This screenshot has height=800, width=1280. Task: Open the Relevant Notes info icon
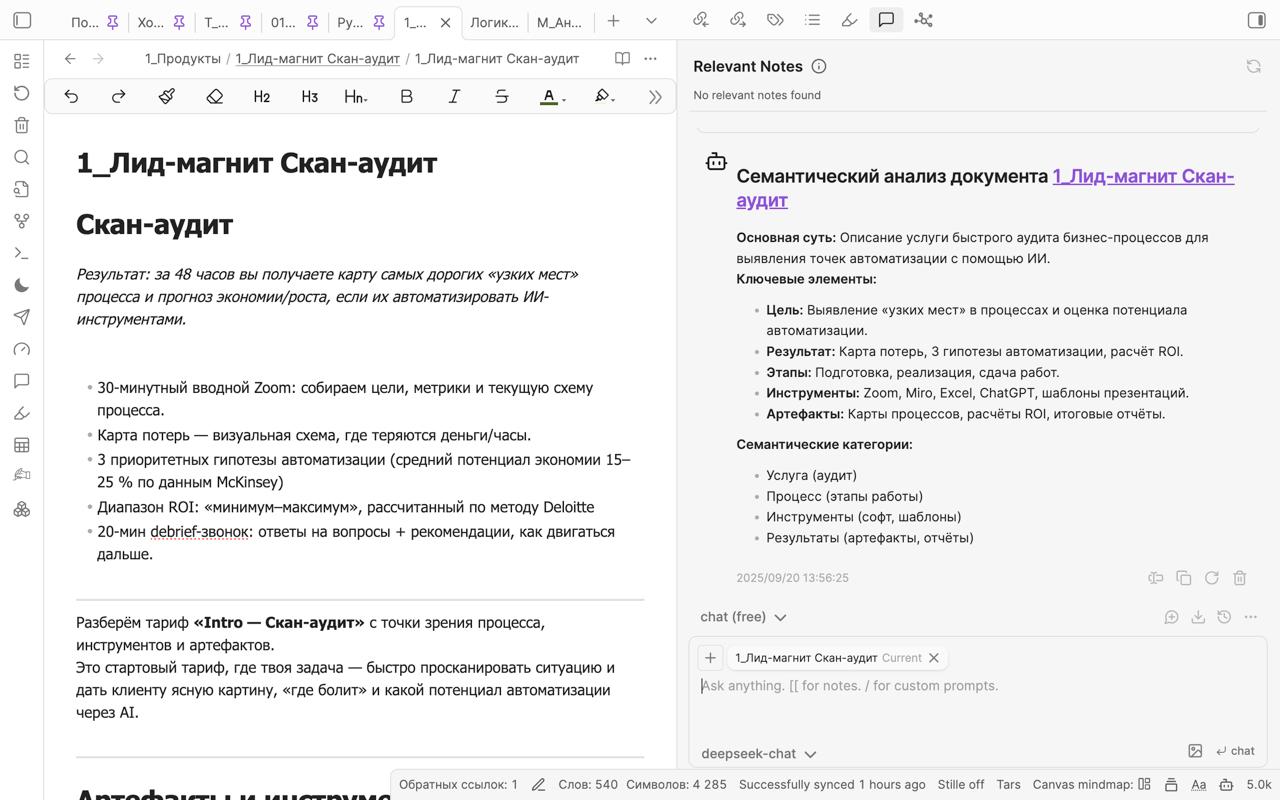819,66
